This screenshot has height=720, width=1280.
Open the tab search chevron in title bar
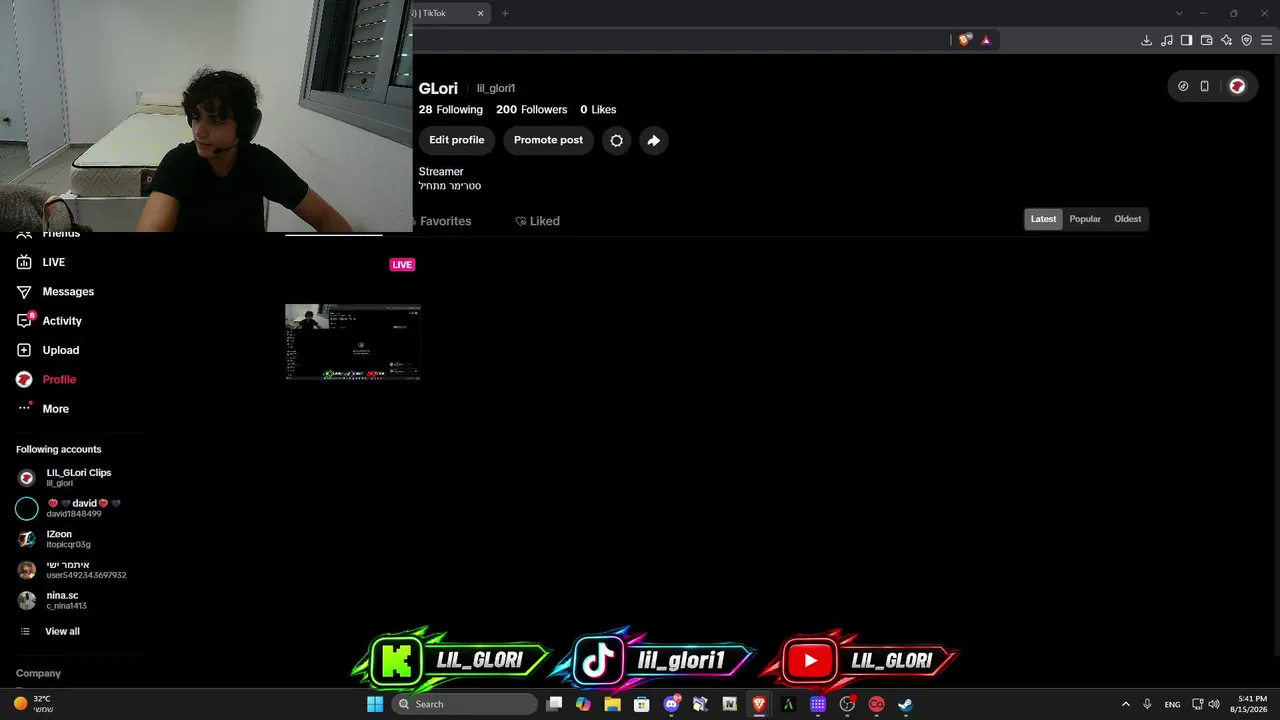1179,13
